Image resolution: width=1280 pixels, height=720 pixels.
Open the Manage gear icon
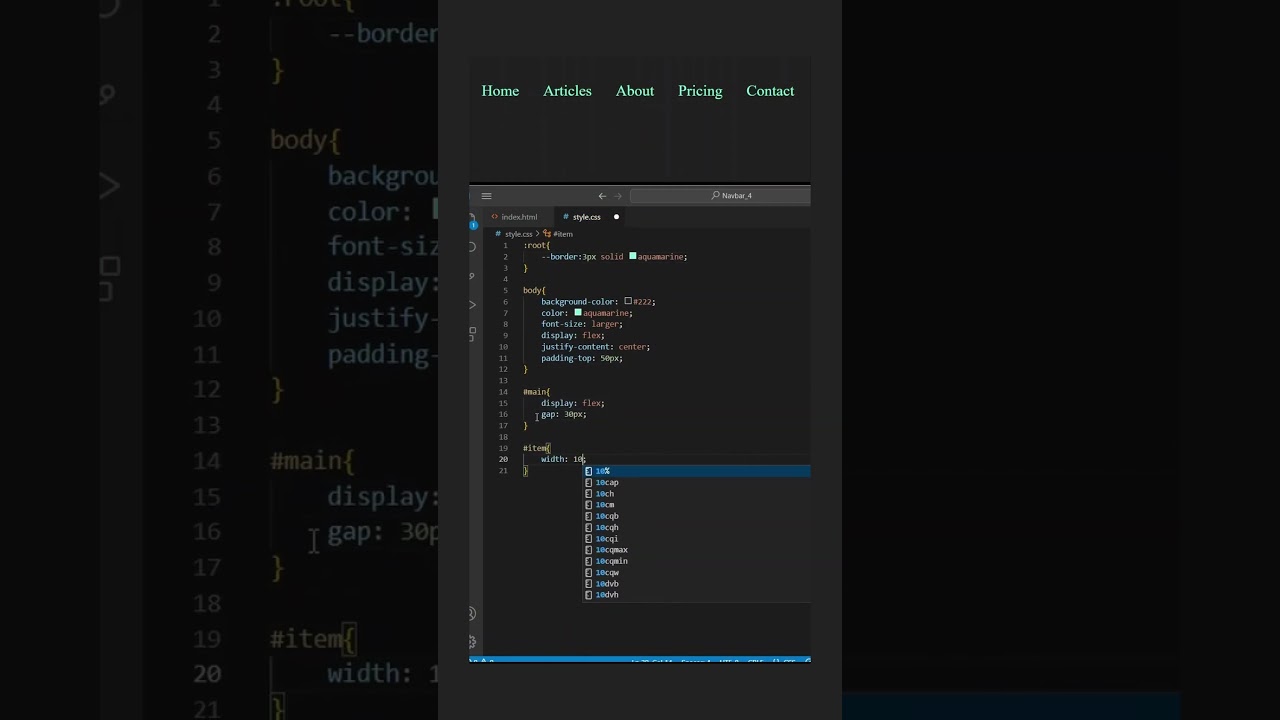472,641
